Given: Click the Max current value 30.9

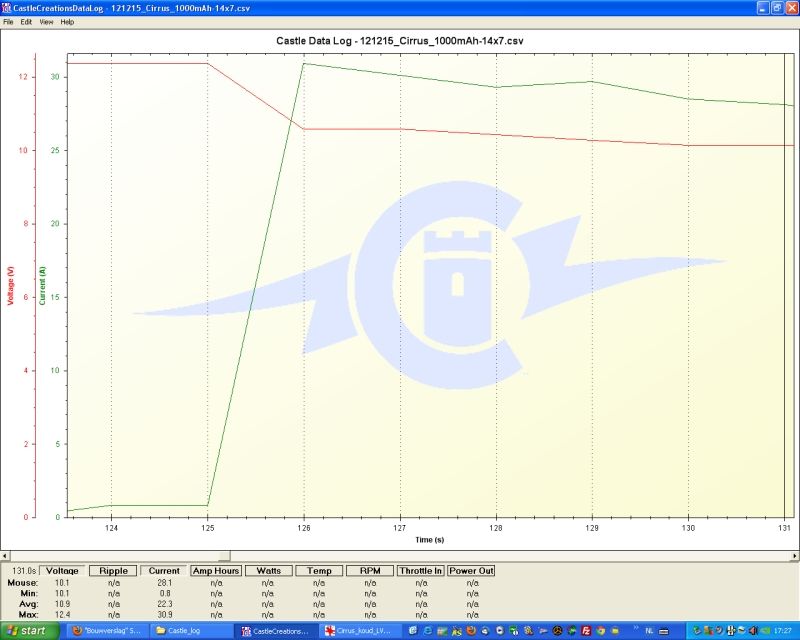Looking at the screenshot, I should [164, 614].
